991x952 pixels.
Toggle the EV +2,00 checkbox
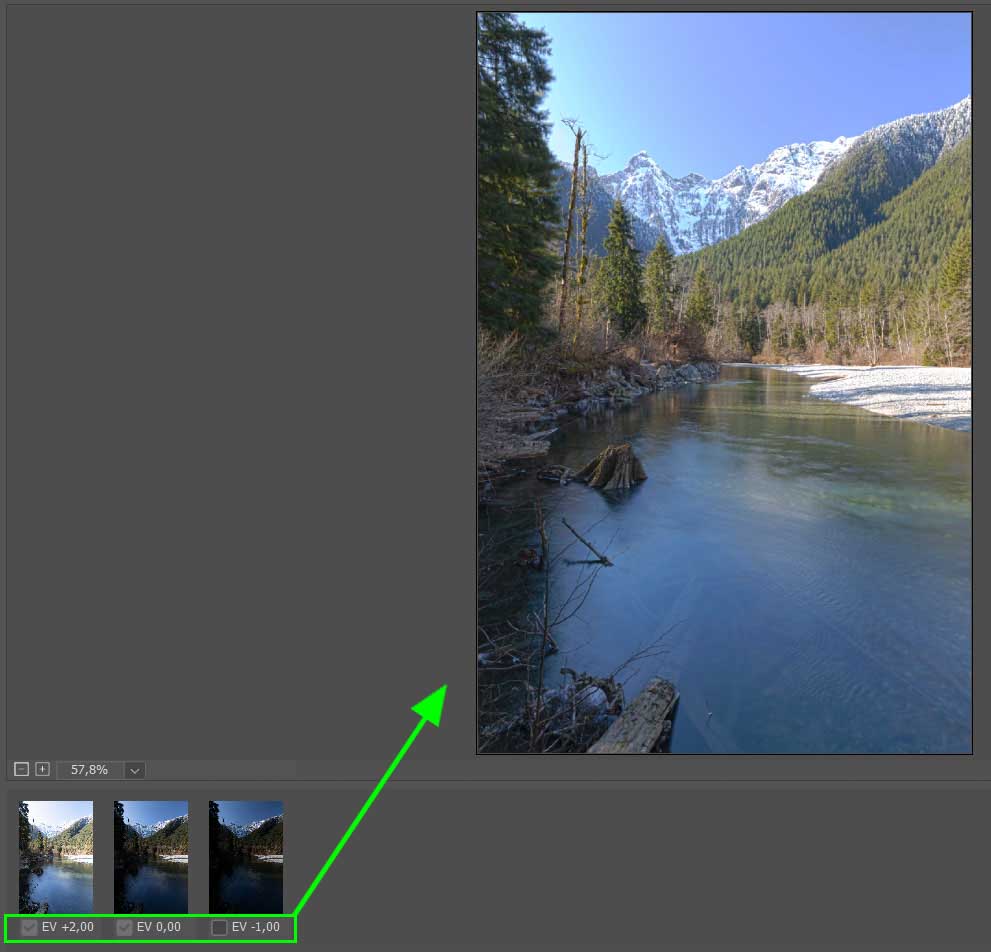point(29,927)
